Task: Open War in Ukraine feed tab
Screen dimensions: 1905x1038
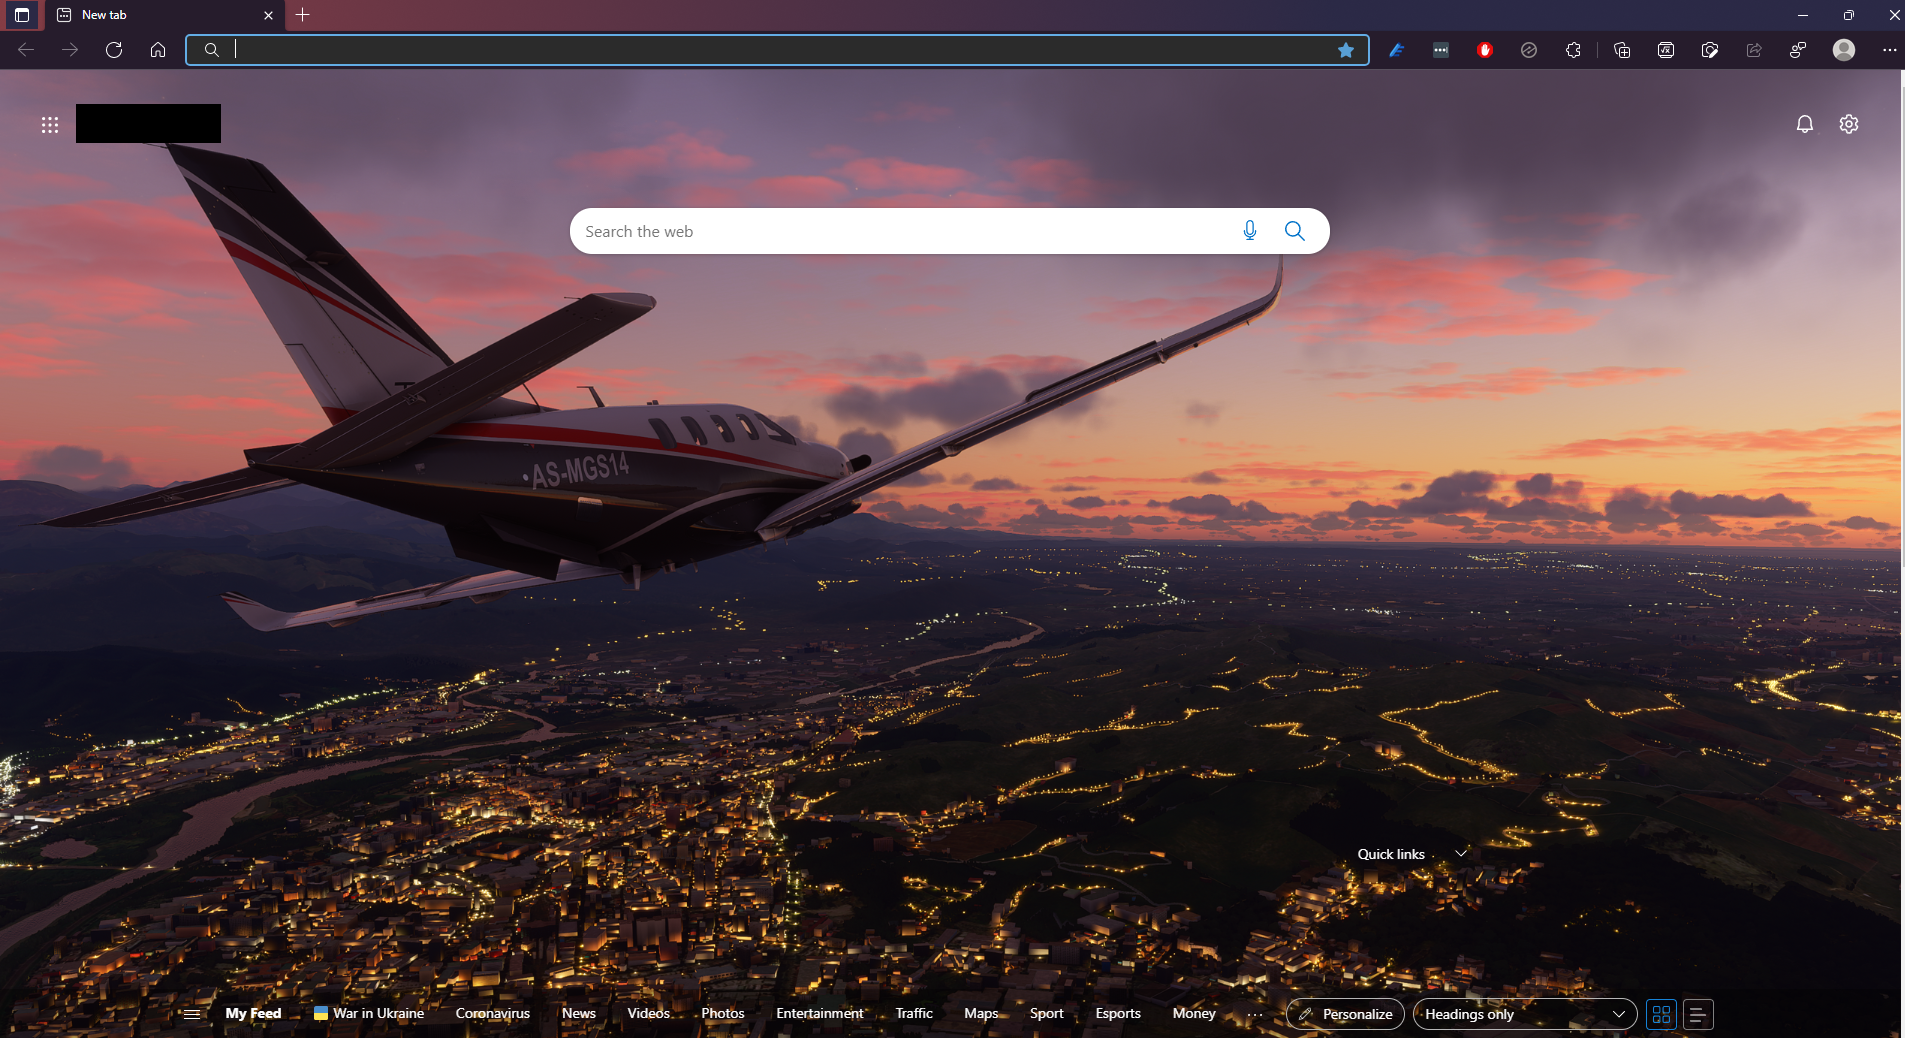Action: pyautogui.click(x=369, y=1013)
